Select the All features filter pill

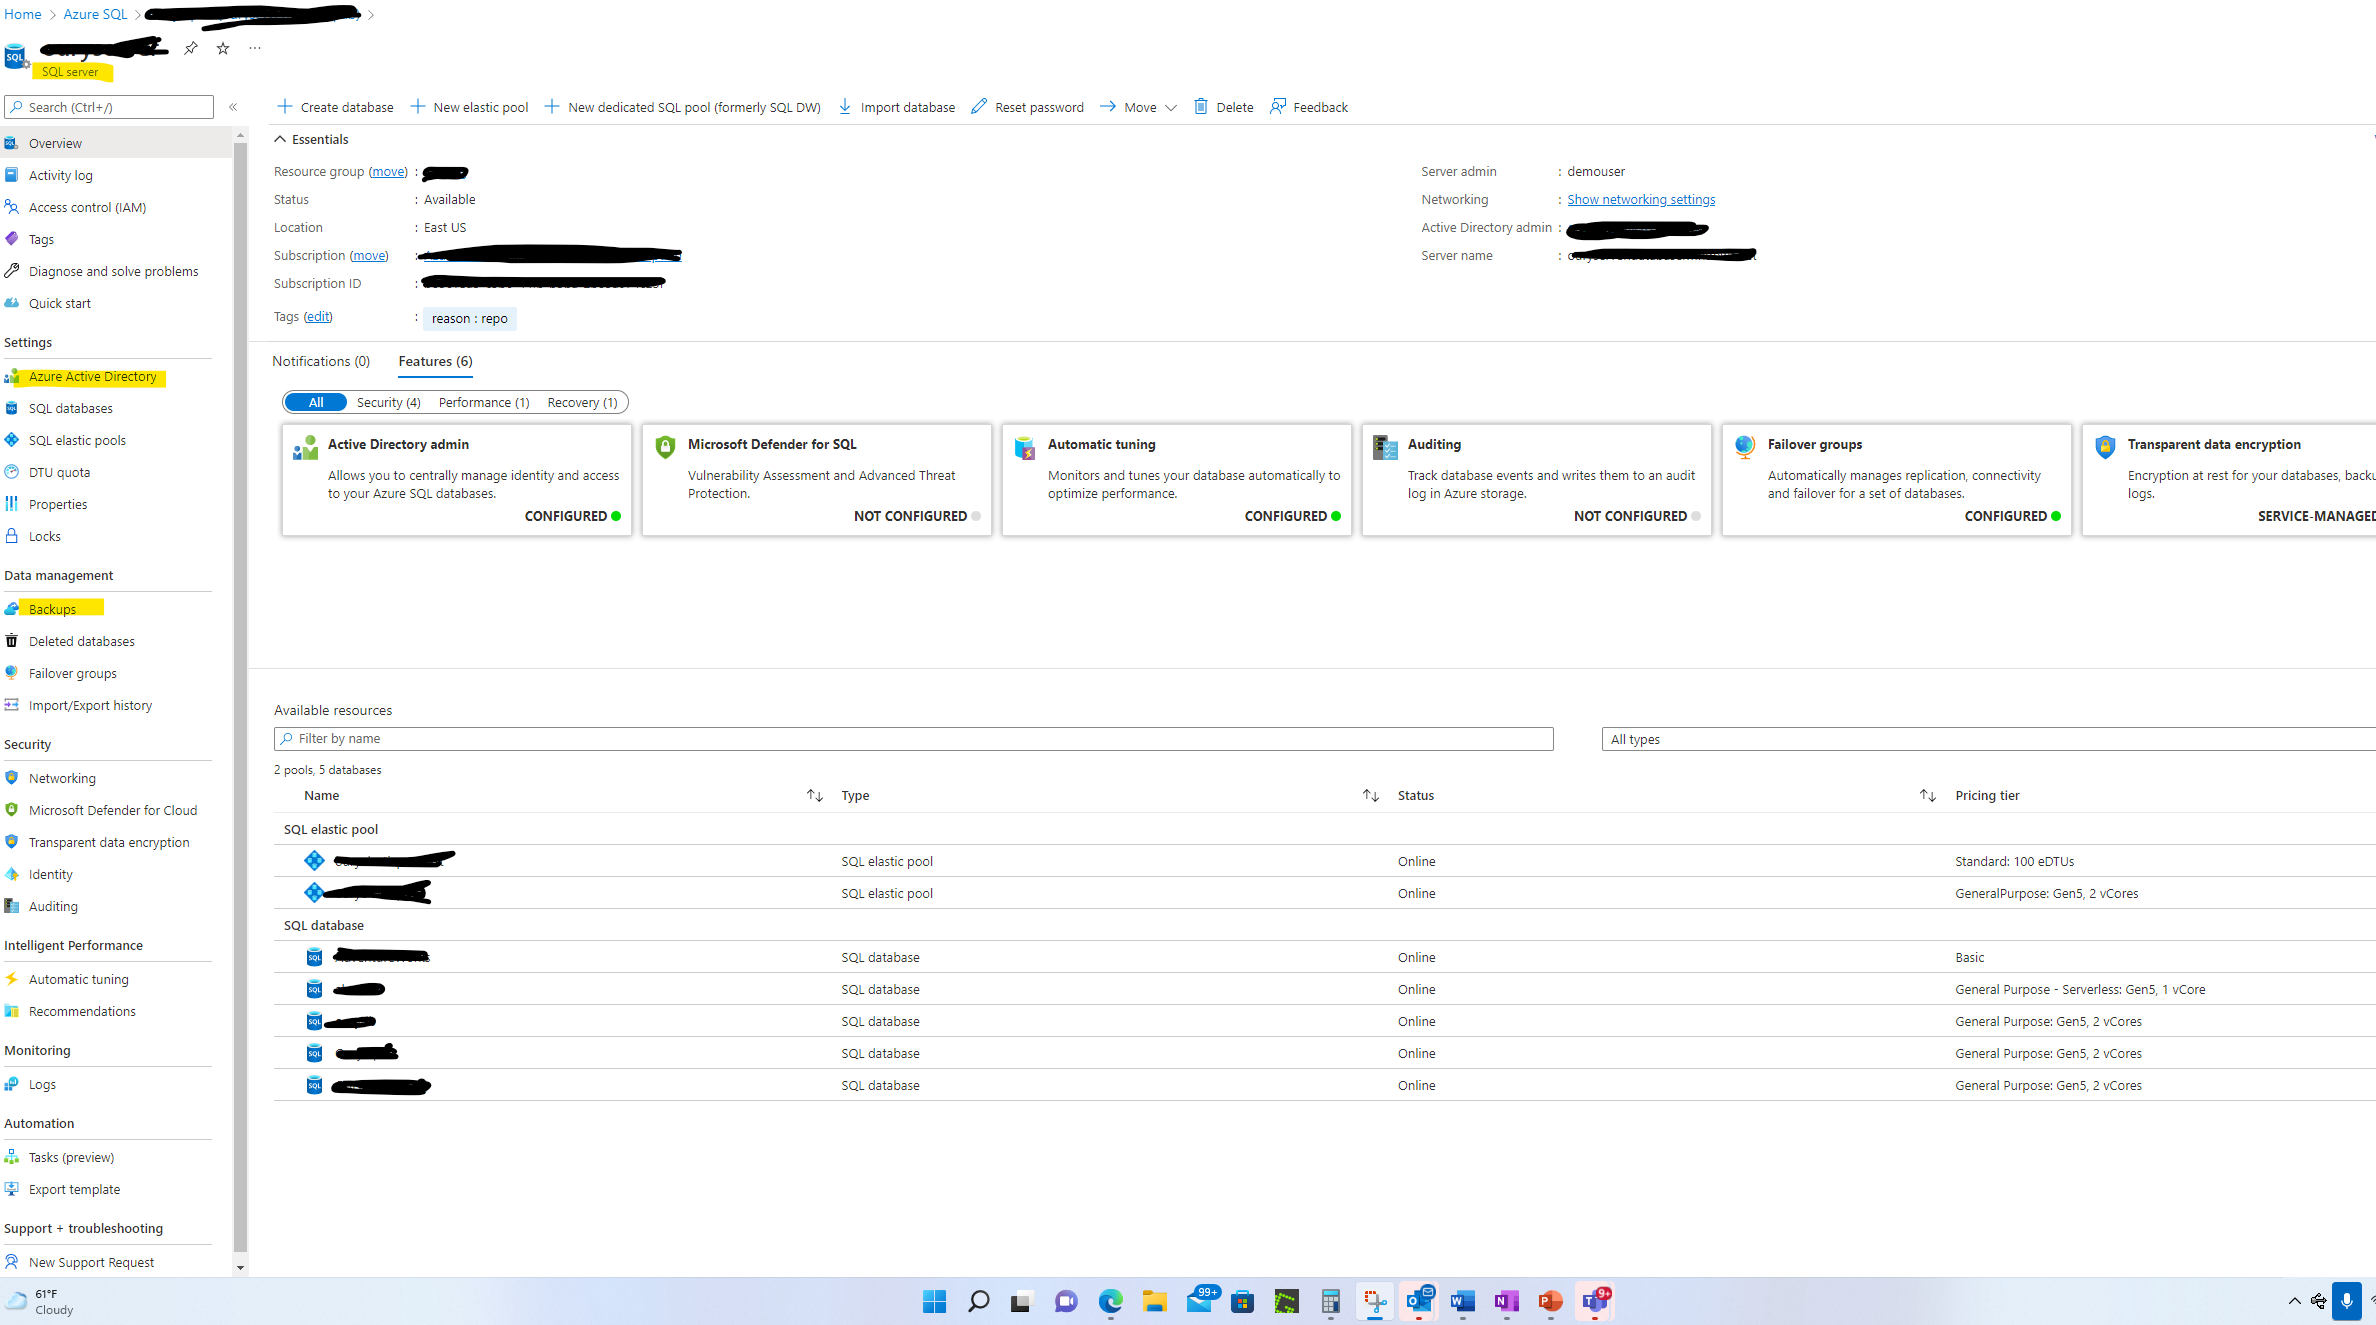[316, 402]
